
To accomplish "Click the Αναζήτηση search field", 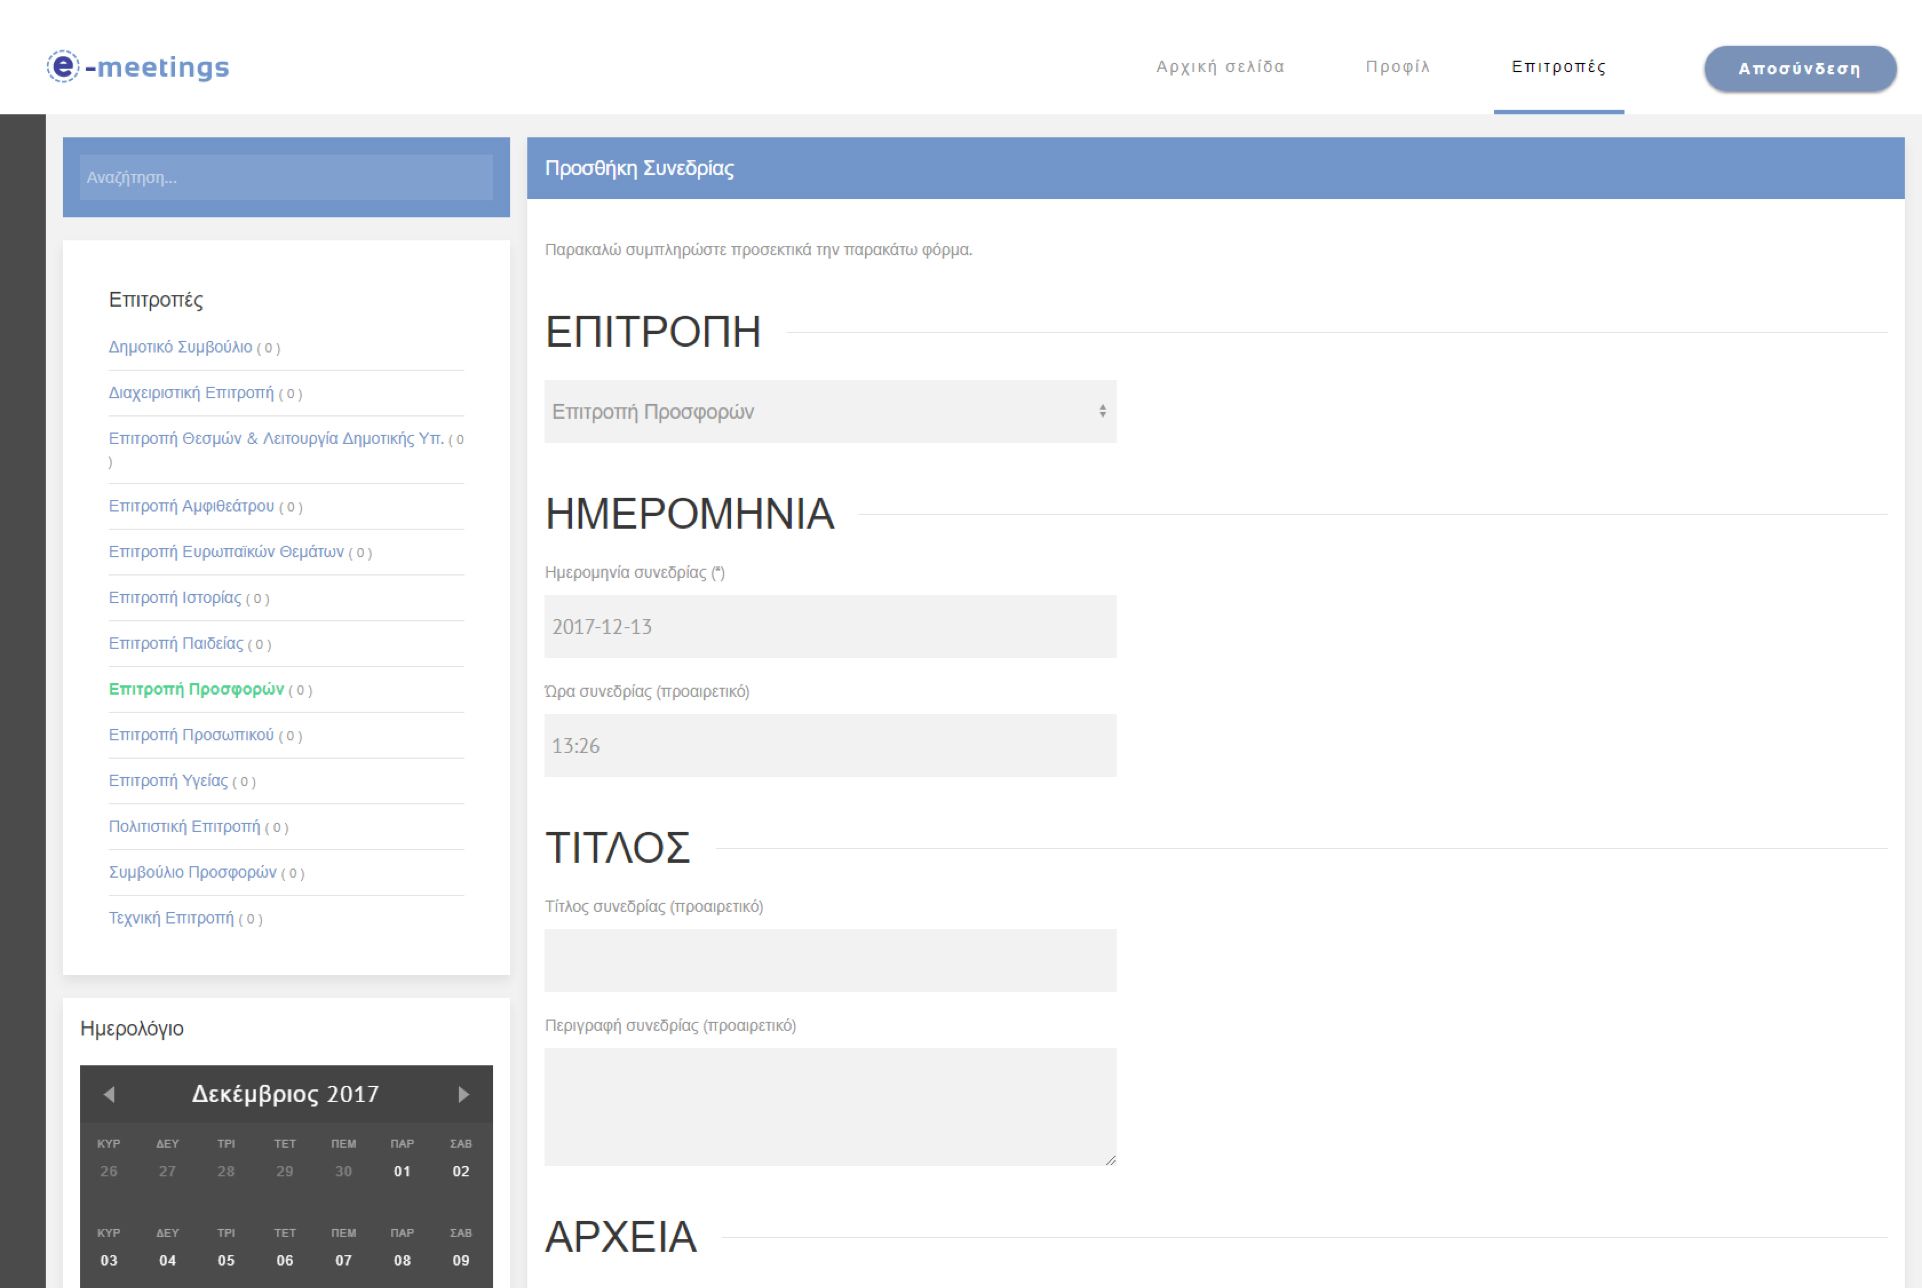I will coord(286,177).
